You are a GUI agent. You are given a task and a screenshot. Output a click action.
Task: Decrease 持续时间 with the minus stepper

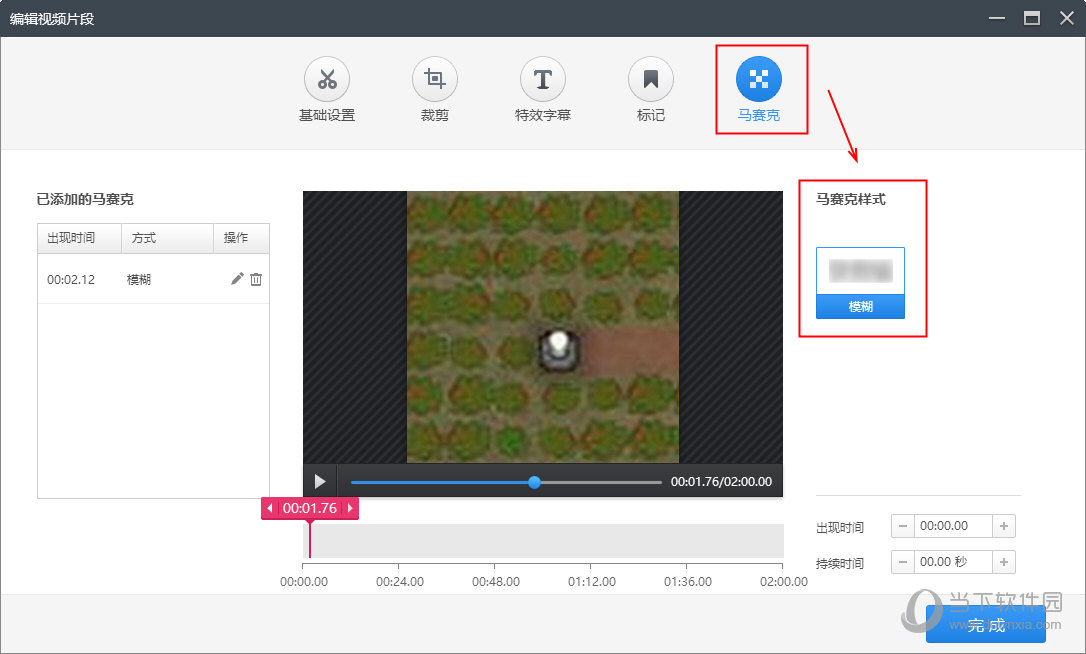tap(902, 561)
